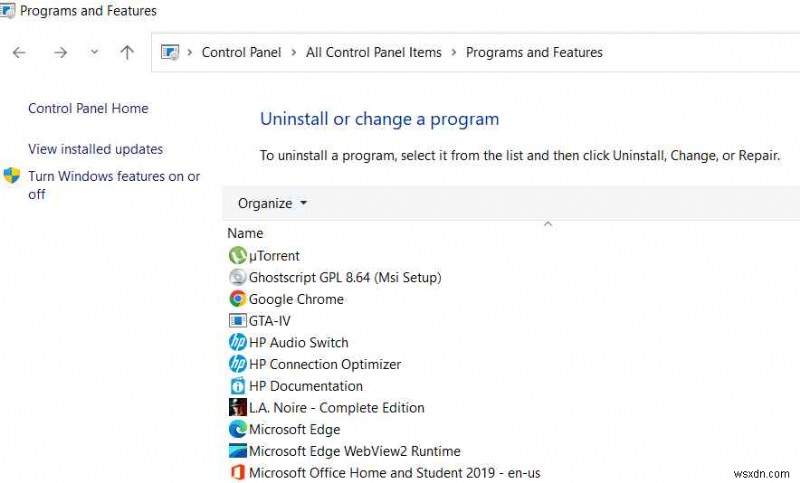This screenshot has width=800, height=483.
Task: Click the L.A. Noire game icon
Action: (238, 407)
